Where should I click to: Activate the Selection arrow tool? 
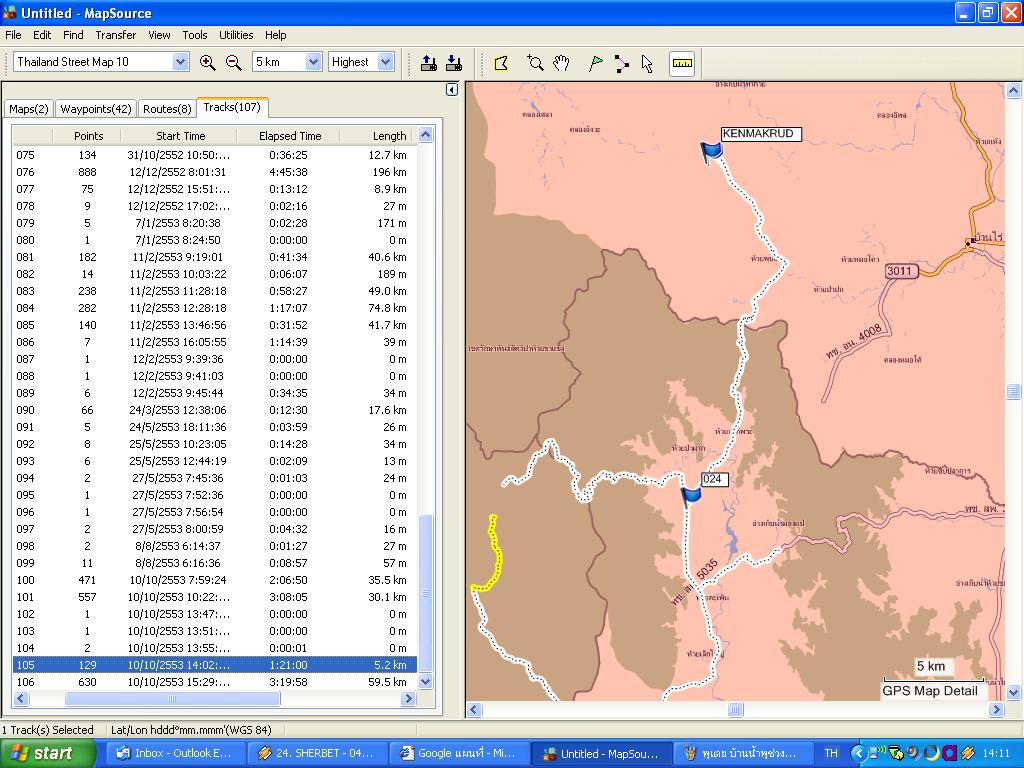tap(647, 63)
